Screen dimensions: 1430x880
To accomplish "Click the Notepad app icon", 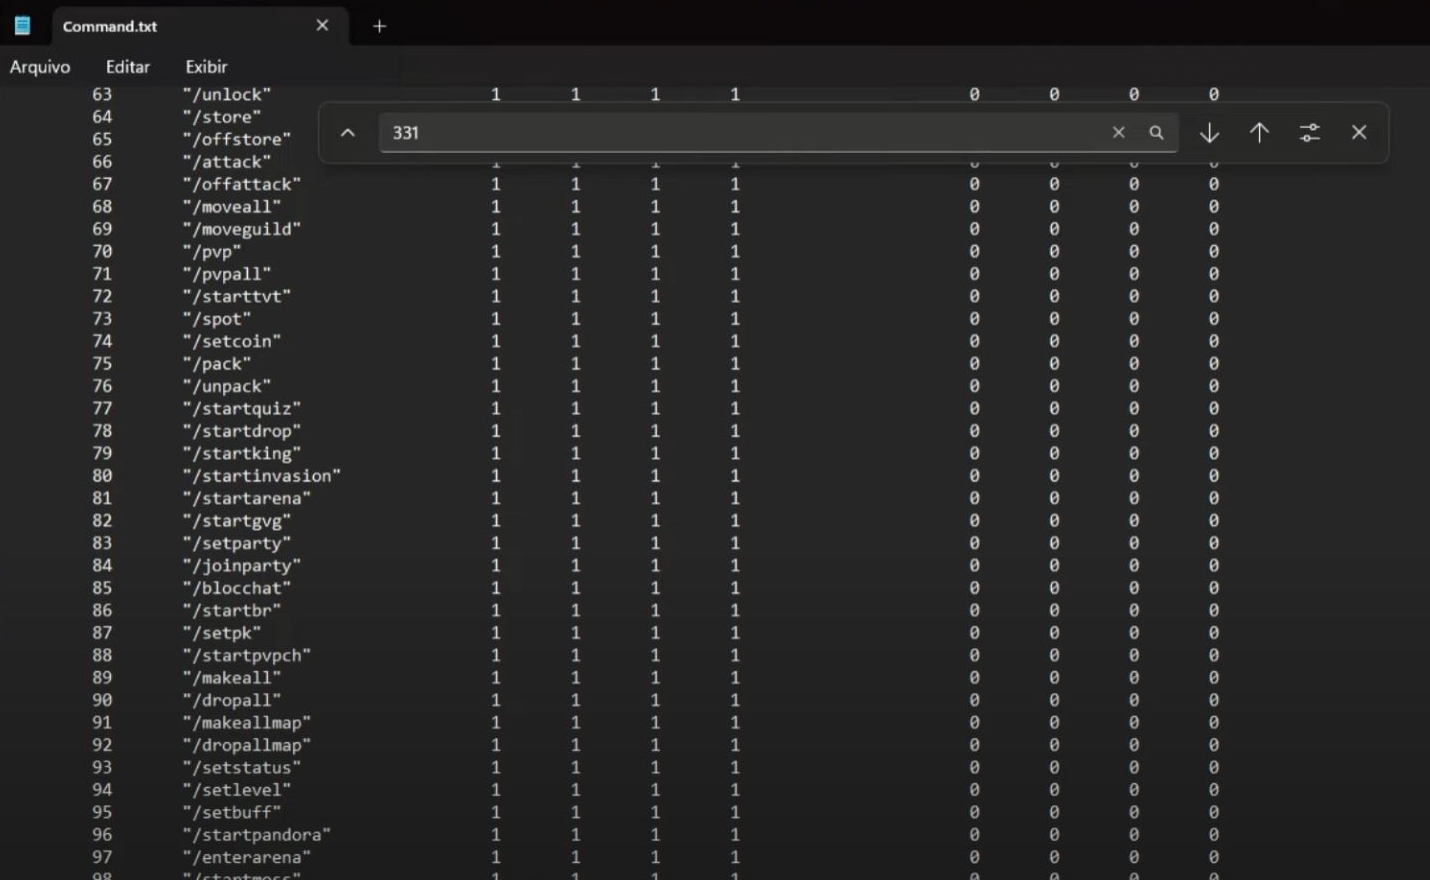I will click(22, 26).
